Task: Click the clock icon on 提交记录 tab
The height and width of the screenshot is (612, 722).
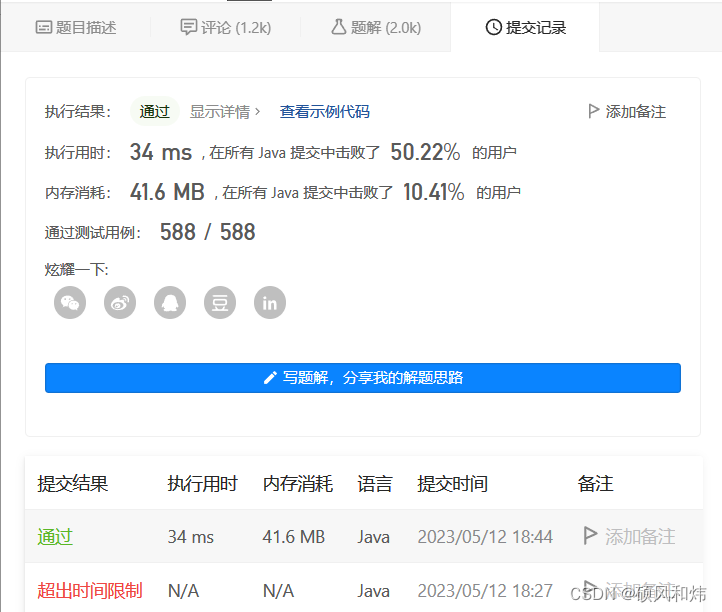Action: point(494,27)
